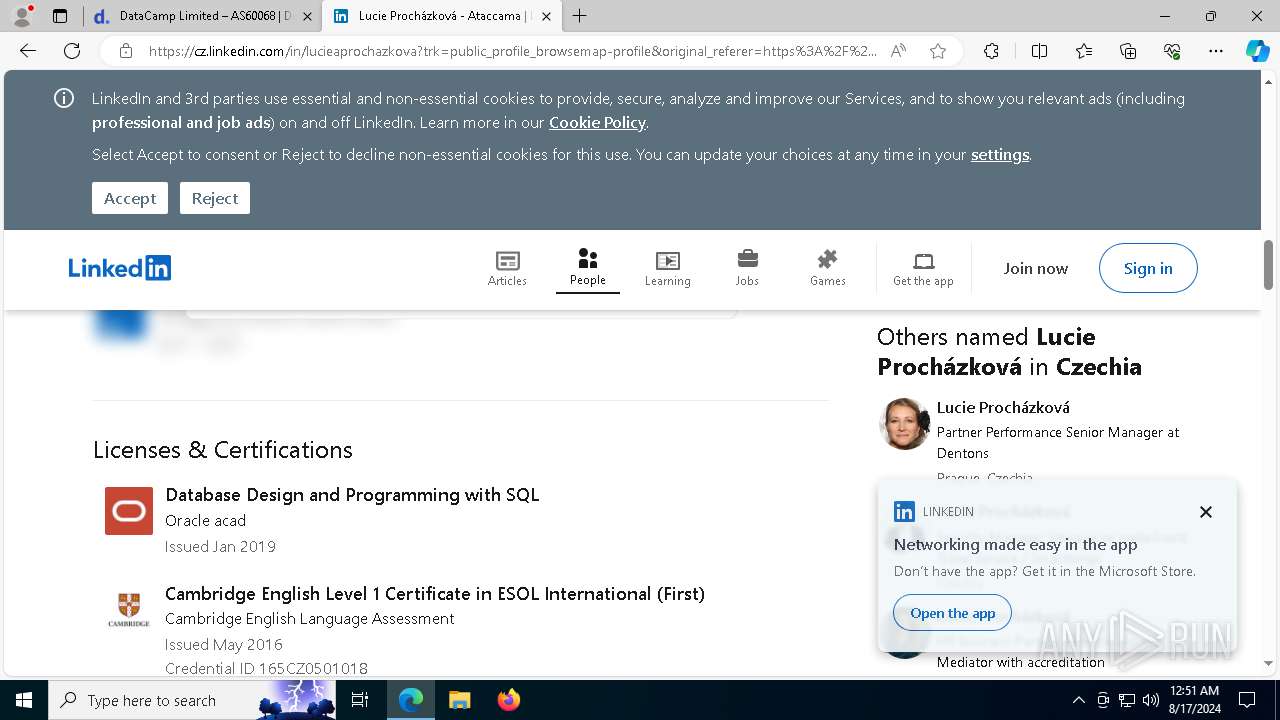The height and width of the screenshot is (720, 1280).
Task: Reject non-essential cookies
Action: click(x=215, y=198)
